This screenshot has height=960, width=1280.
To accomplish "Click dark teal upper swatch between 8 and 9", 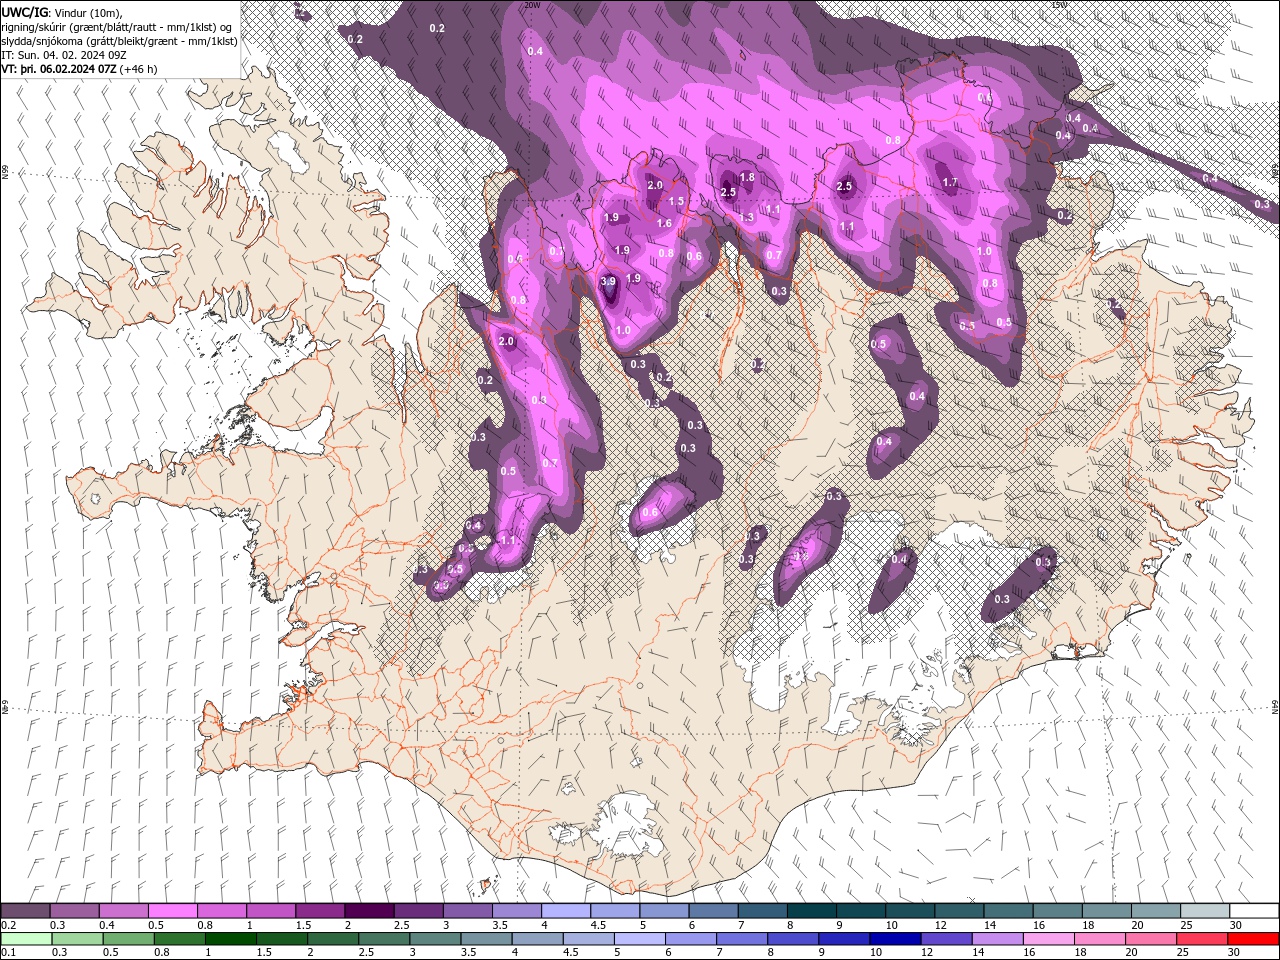I will click(x=812, y=911).
